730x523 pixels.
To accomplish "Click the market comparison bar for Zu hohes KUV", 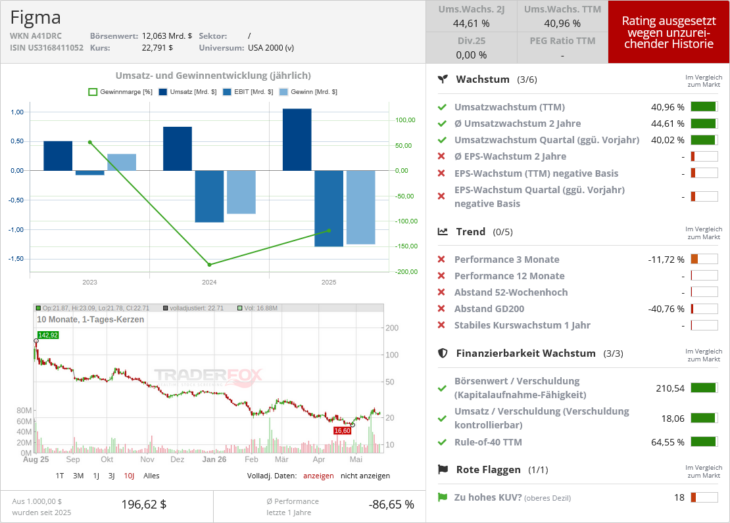I will [704, 497].
